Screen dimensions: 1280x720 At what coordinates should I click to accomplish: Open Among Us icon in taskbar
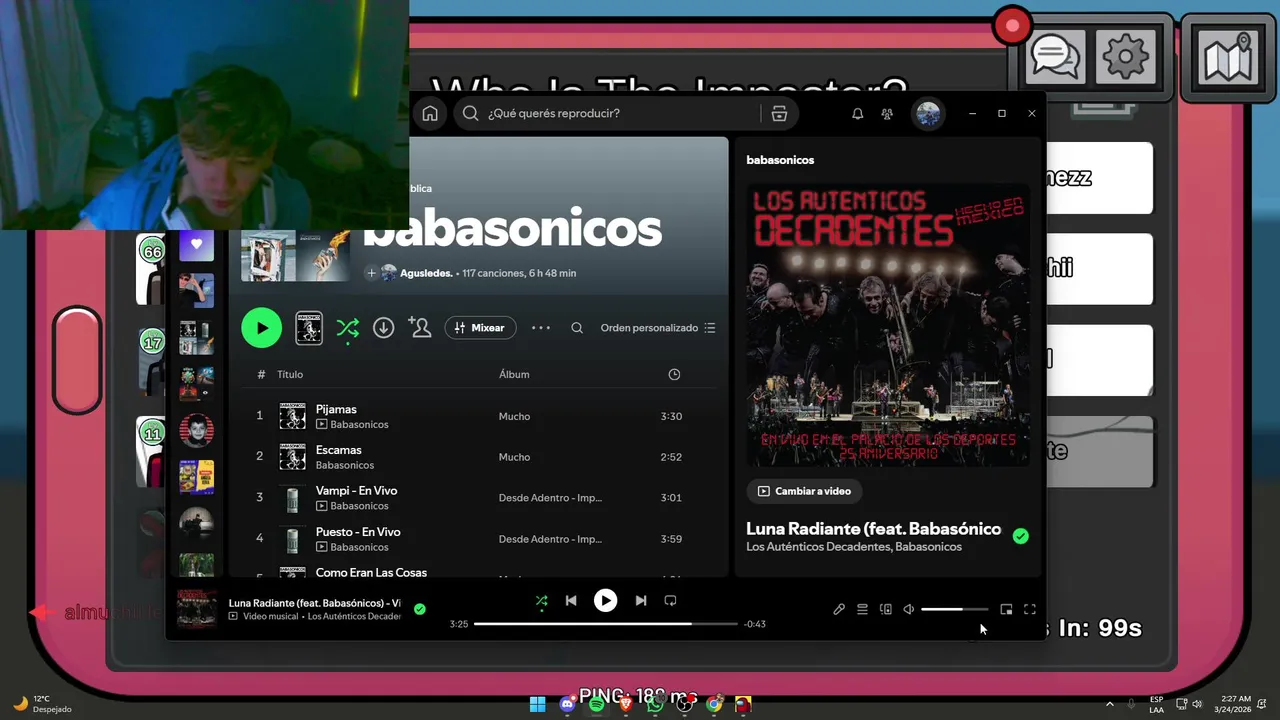(x=743, y=704)
